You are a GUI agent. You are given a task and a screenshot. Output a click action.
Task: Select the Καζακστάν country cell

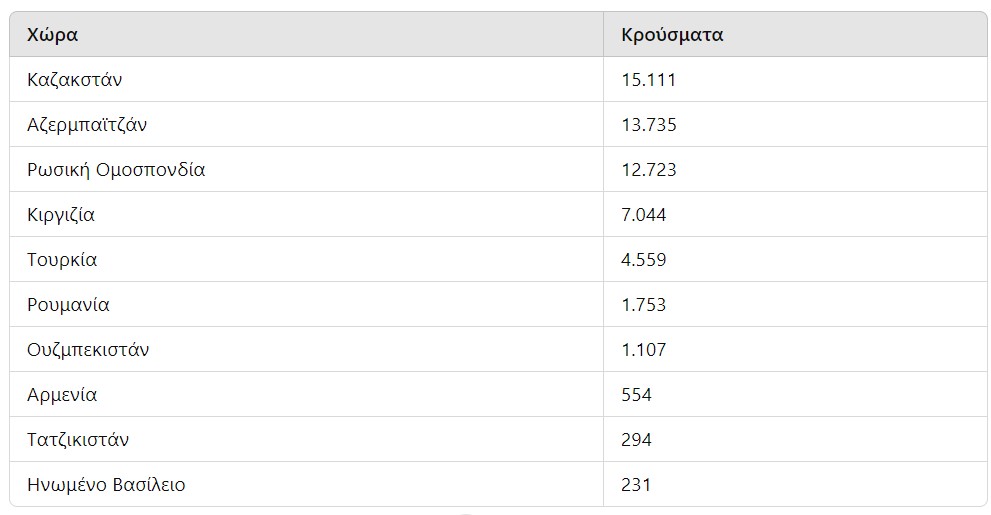click(307, 80)
